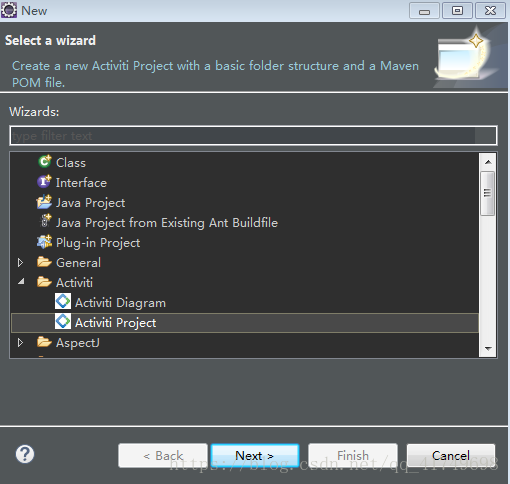
Task: Click the Interface wizard icon
Action: pos(44,182)
